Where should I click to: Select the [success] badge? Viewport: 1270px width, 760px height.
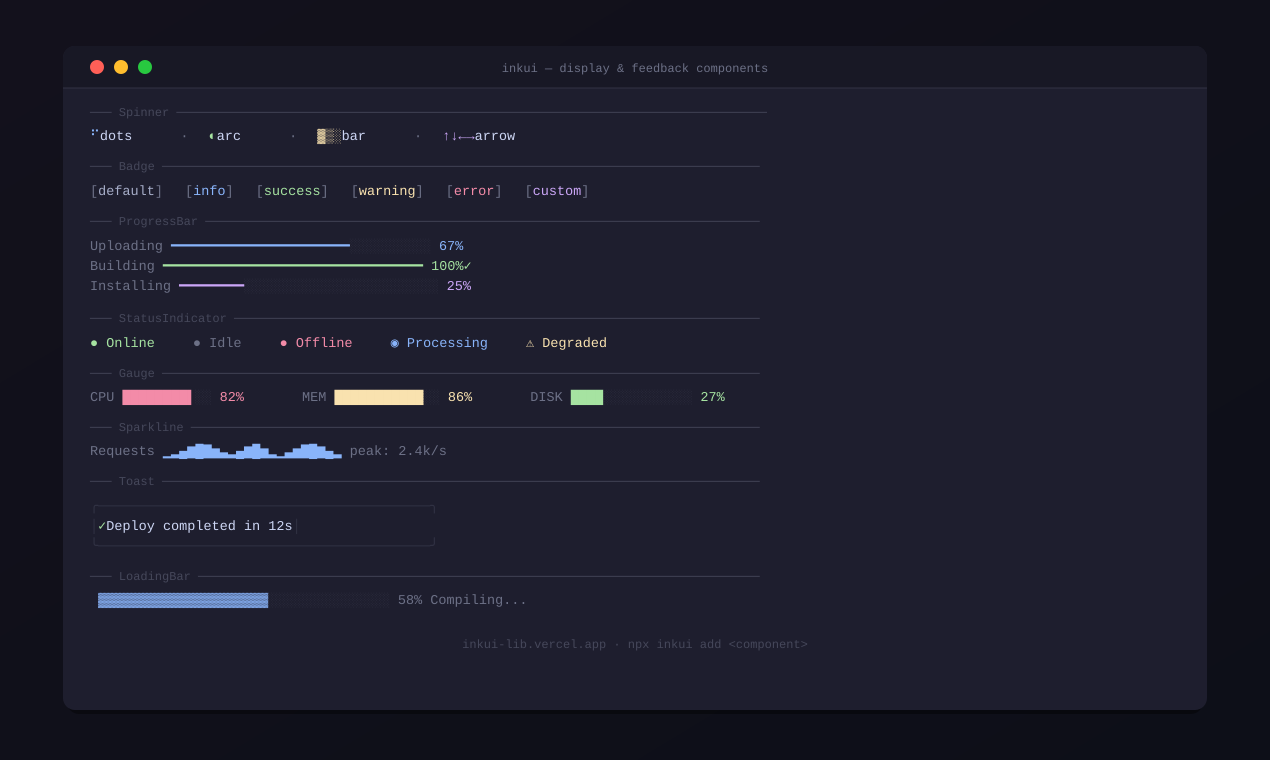(x=292, y=191)
